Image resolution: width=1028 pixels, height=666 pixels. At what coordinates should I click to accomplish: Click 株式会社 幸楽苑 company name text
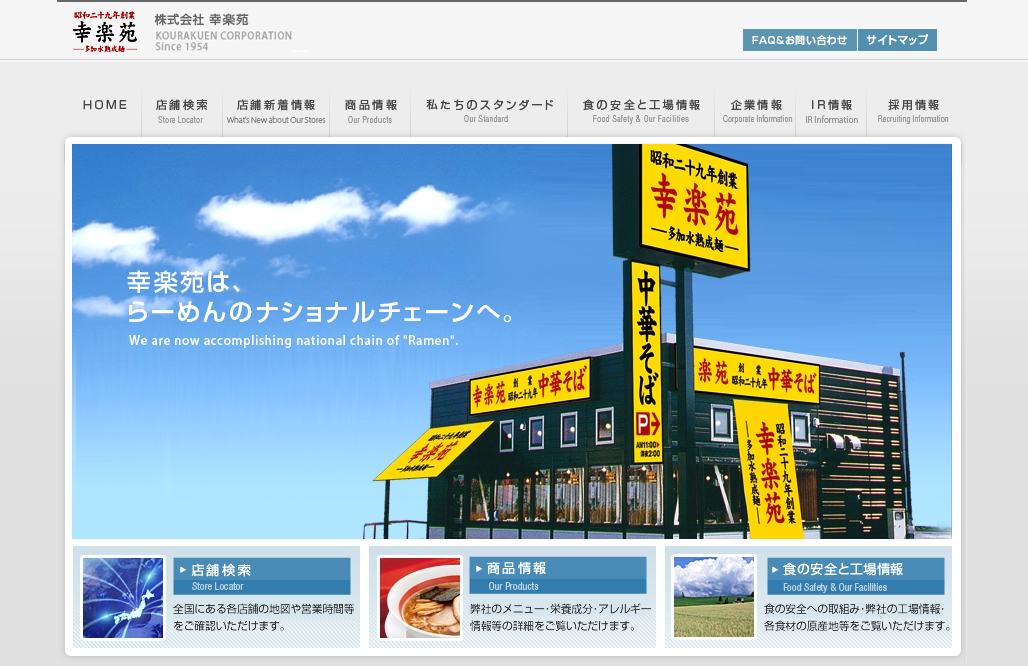(201, 20)
